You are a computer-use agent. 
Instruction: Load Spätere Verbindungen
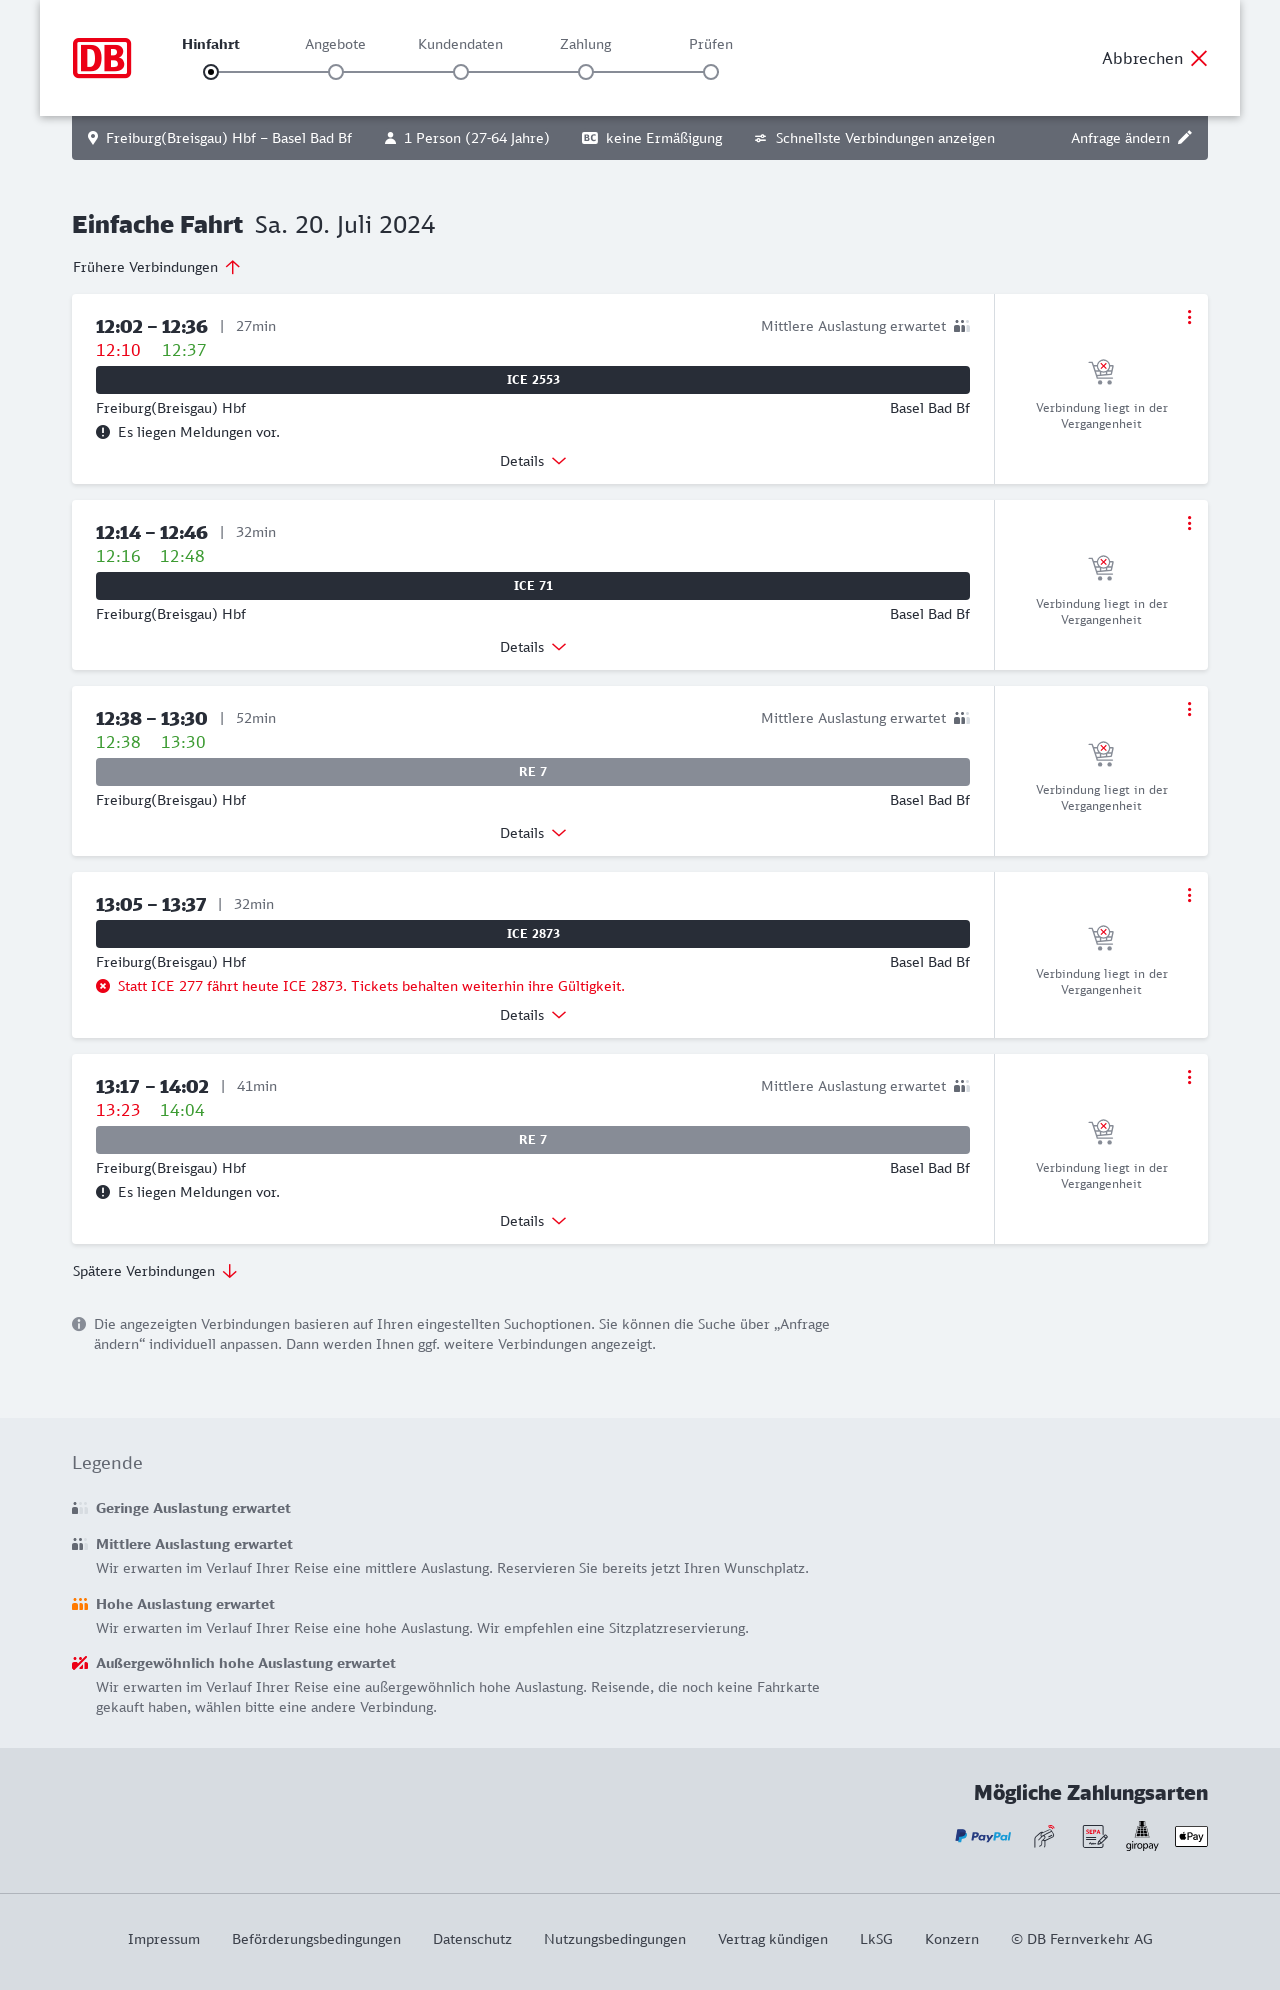(155, 1271)
